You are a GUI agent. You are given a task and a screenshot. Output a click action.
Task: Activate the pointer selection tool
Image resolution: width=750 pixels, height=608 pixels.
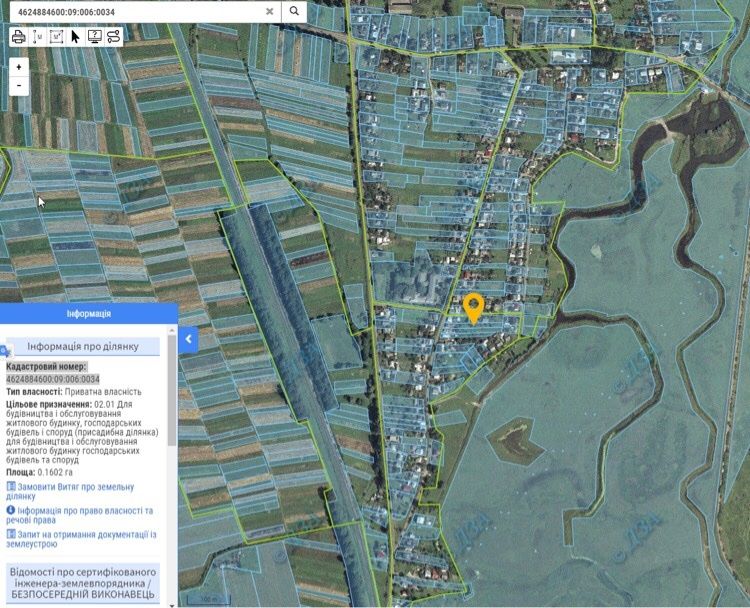tap(75, 36)
